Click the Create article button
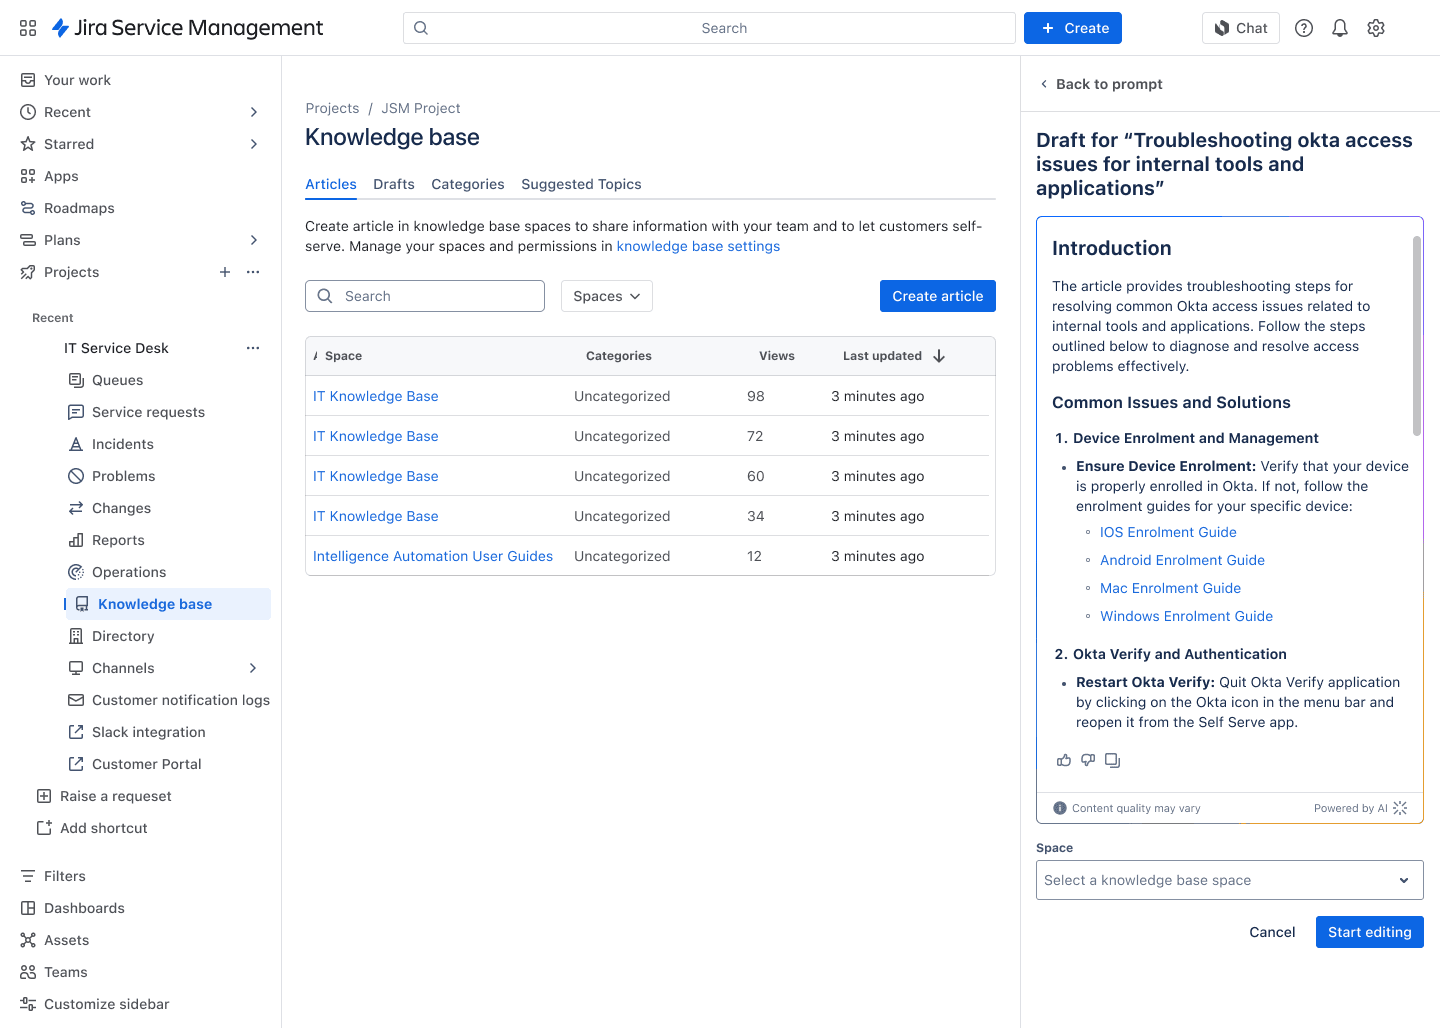 coord(938,296)
